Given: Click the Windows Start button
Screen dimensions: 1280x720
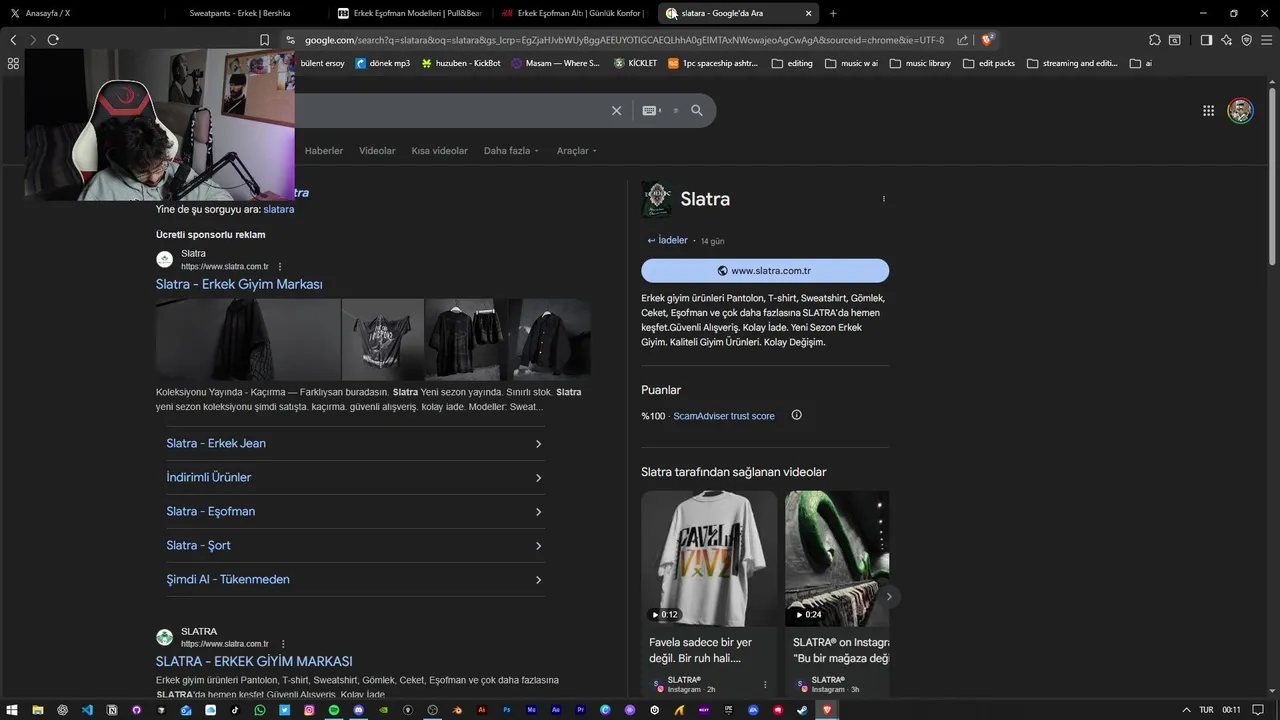Looking at the screenshot, I should coord(13,710).
